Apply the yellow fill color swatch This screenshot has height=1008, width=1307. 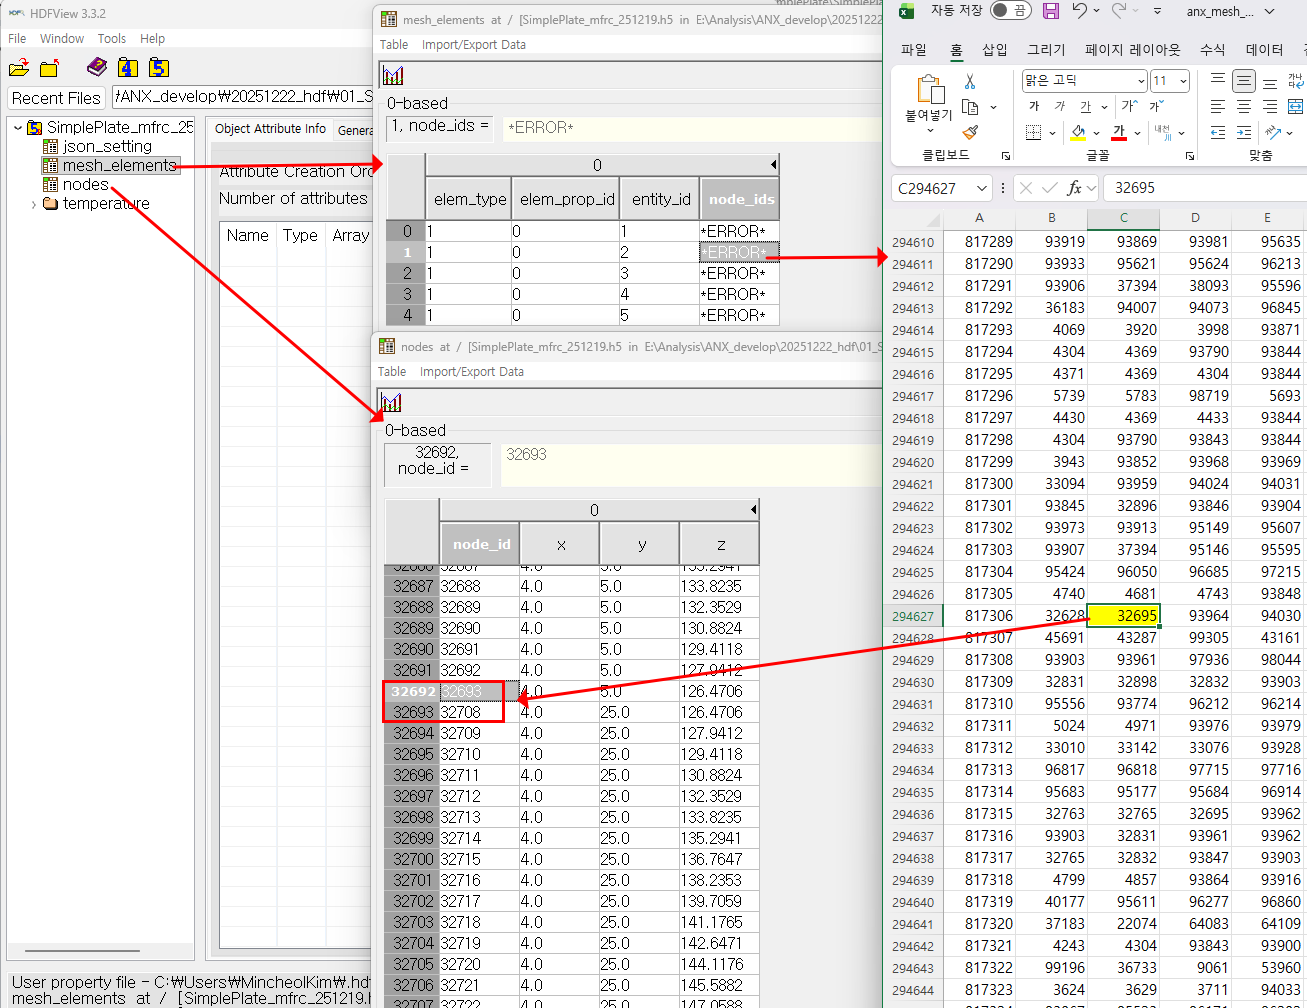click(x=1077, y=132)
